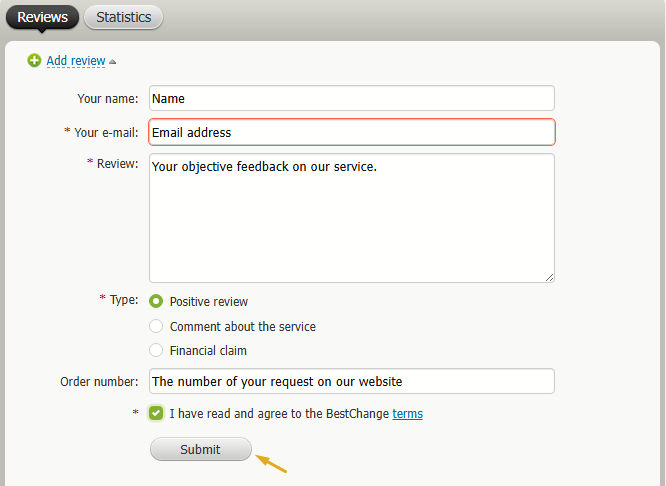This screenshot has width=666, height=486.
Task: Switch to the Statistics tab
Action: 124,17
